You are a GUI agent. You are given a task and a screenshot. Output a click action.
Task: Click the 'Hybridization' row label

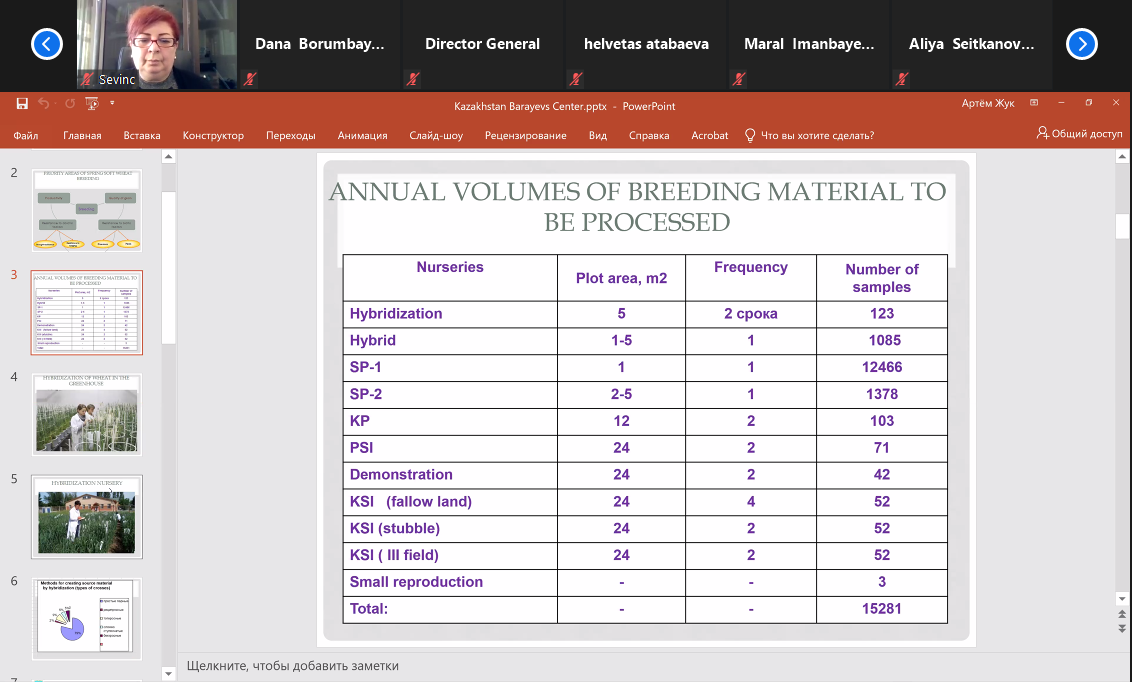tap(396, 314)
